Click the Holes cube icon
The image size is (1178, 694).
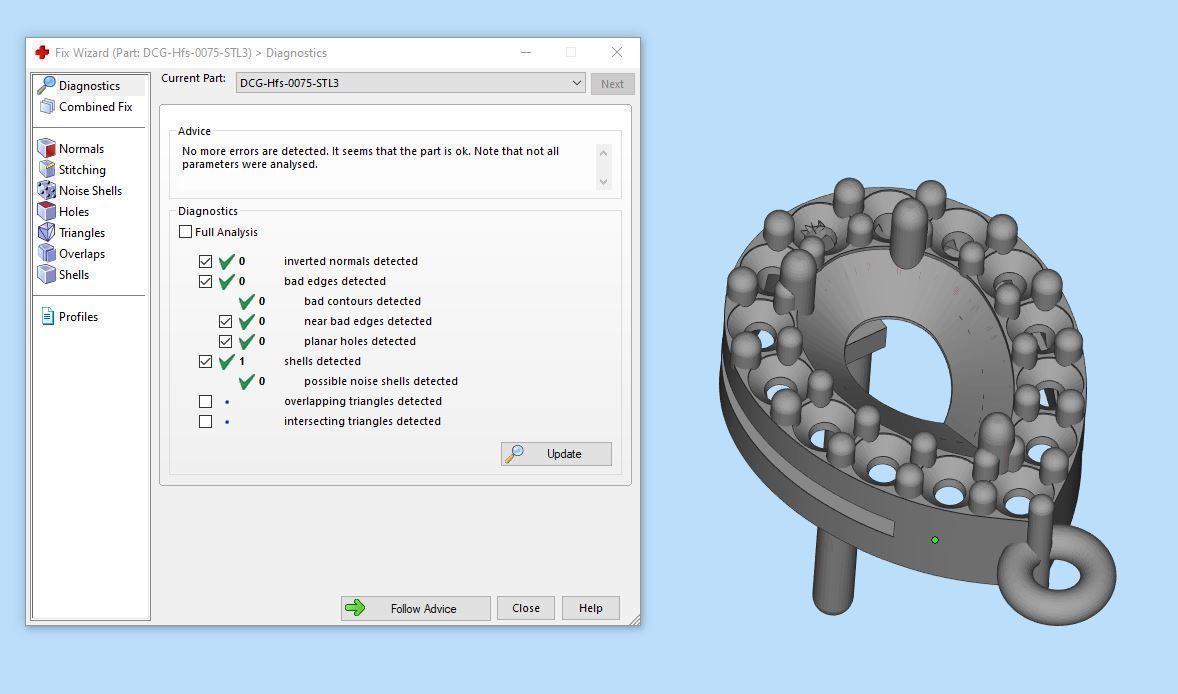(x=47, y=211)
